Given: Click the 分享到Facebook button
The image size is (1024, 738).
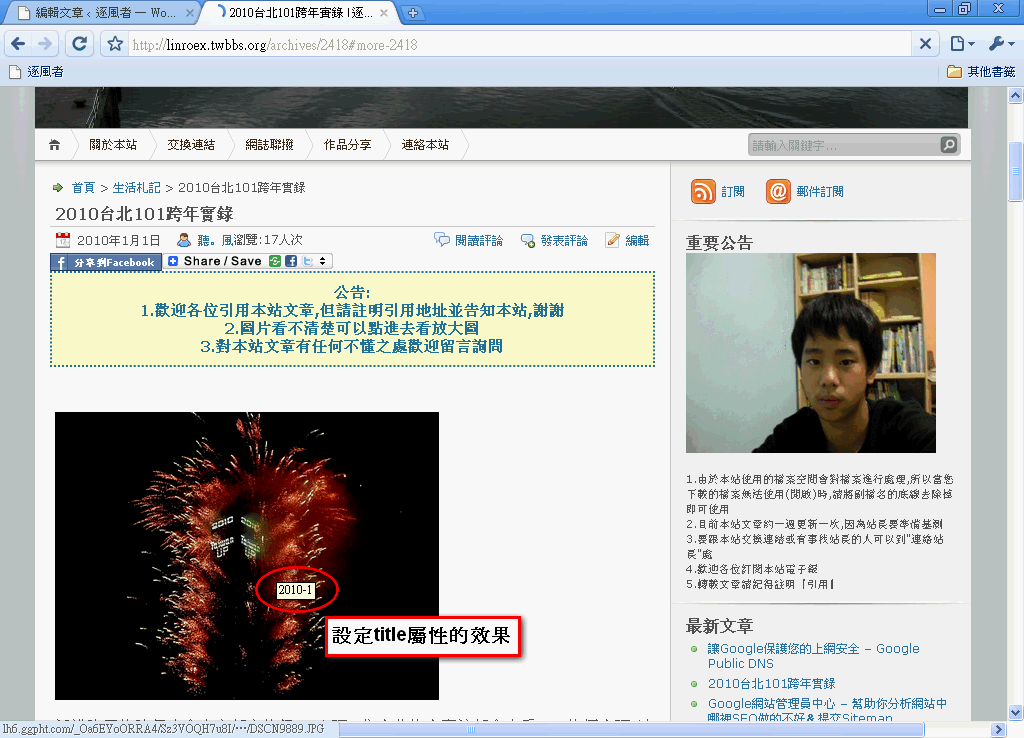Looking at the screenshot, I should [x=106, y=263].
